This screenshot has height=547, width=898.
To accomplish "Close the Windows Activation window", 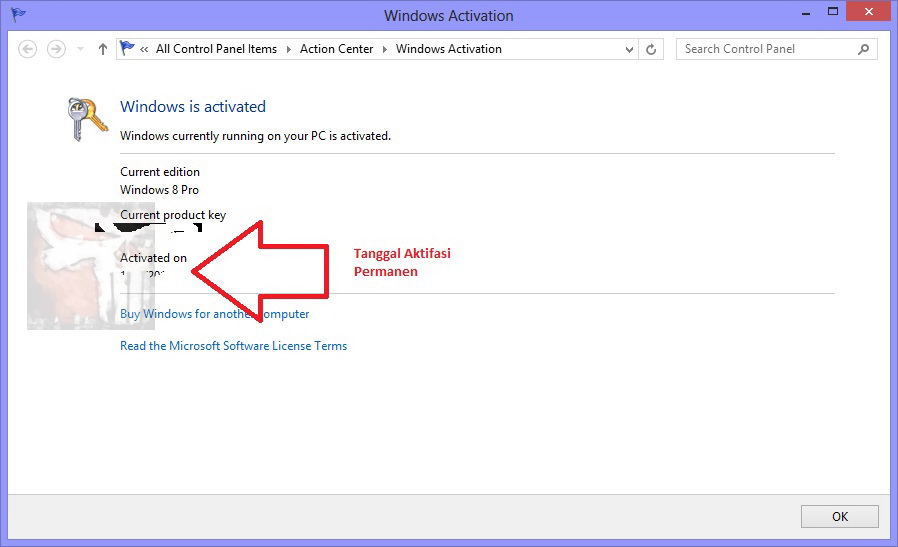I will click(x=868, y=11).
